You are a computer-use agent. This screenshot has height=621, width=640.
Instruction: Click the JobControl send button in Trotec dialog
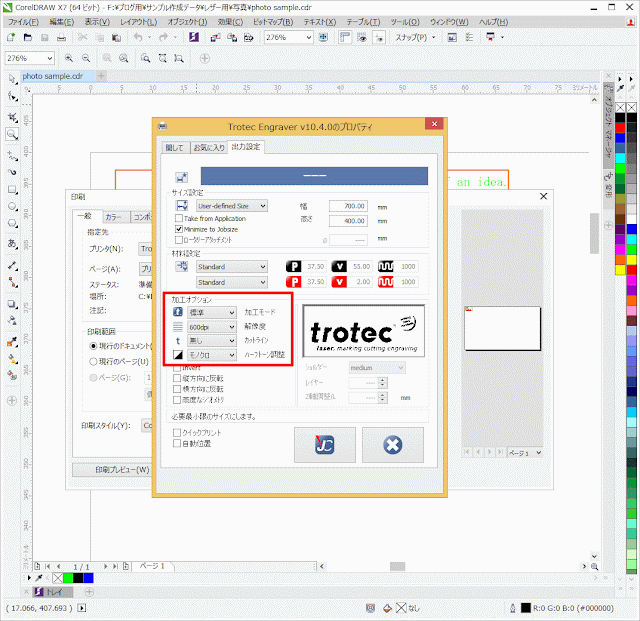point(324,445)
